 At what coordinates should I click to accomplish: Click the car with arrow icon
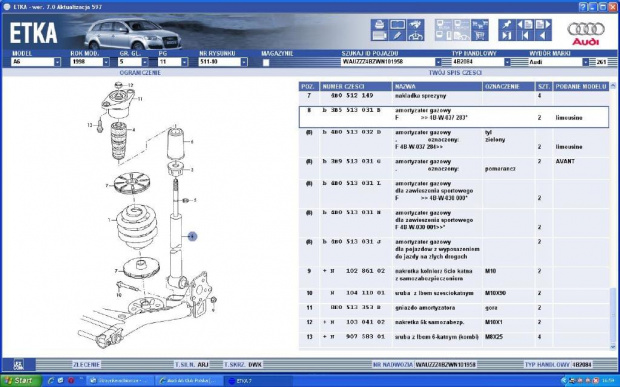(415, 25)
